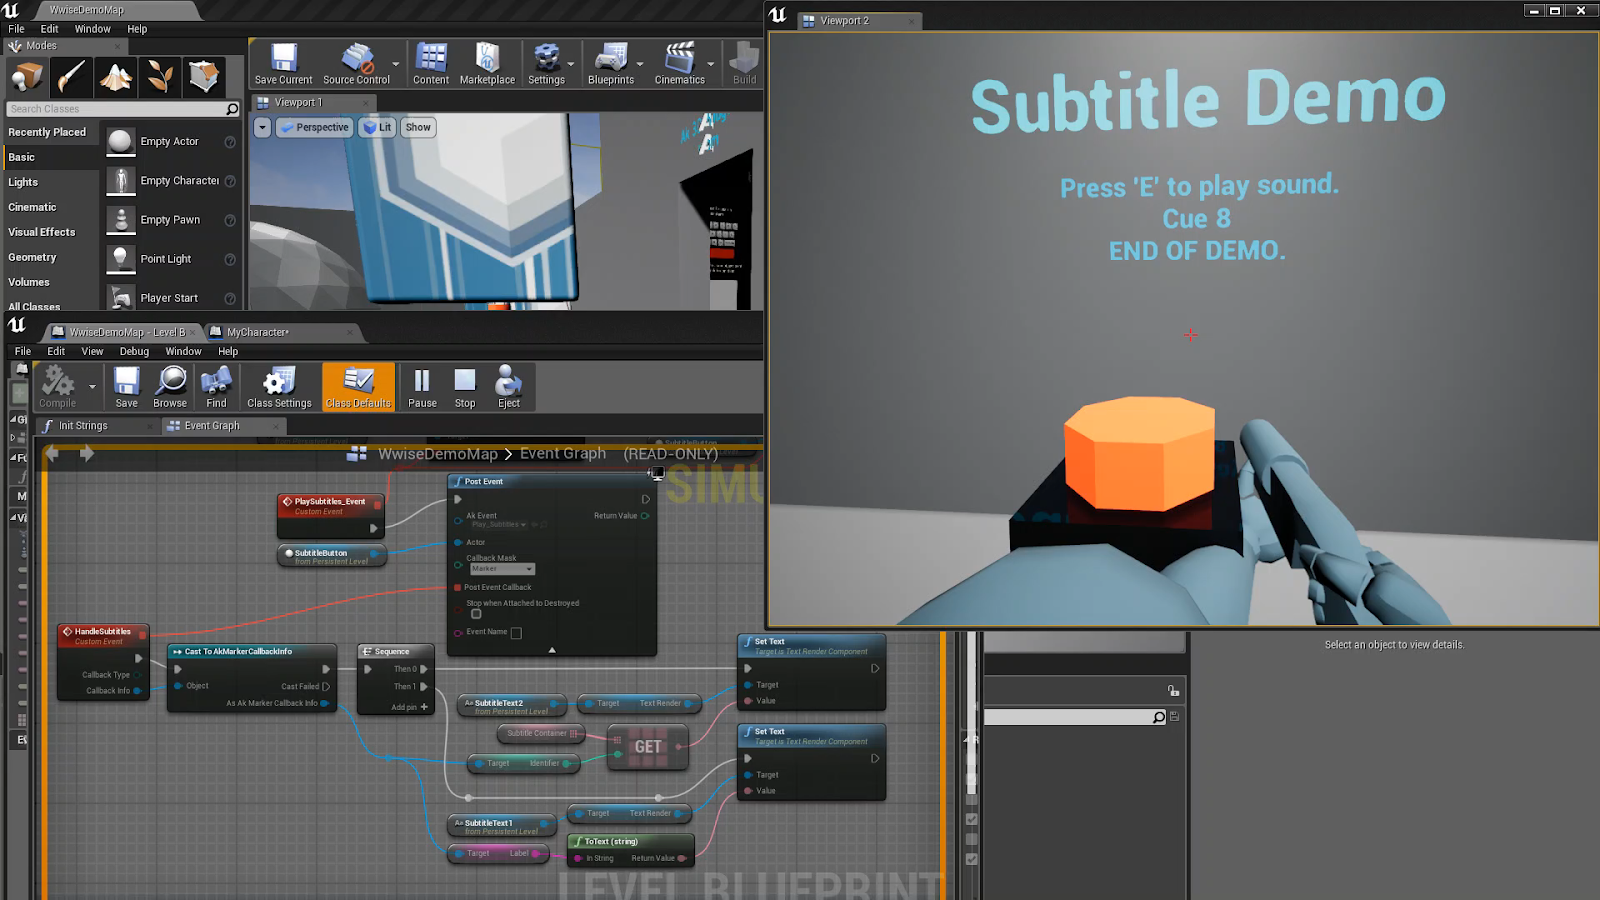Select the Geometry category
1600x900 pixels.
click(32, 257)
